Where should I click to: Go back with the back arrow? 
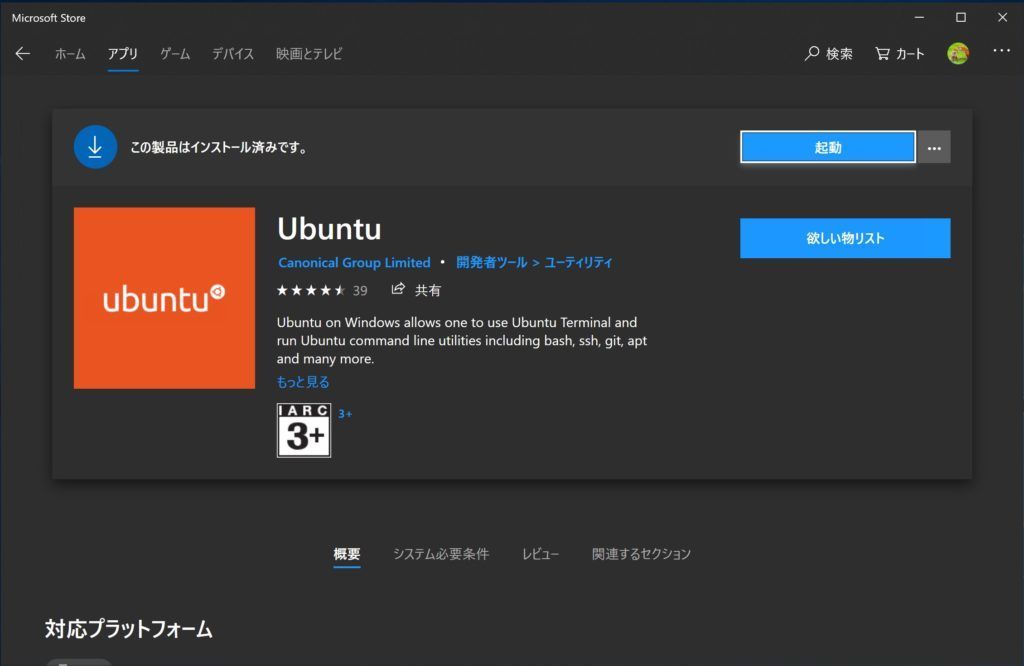coord(23,54)
